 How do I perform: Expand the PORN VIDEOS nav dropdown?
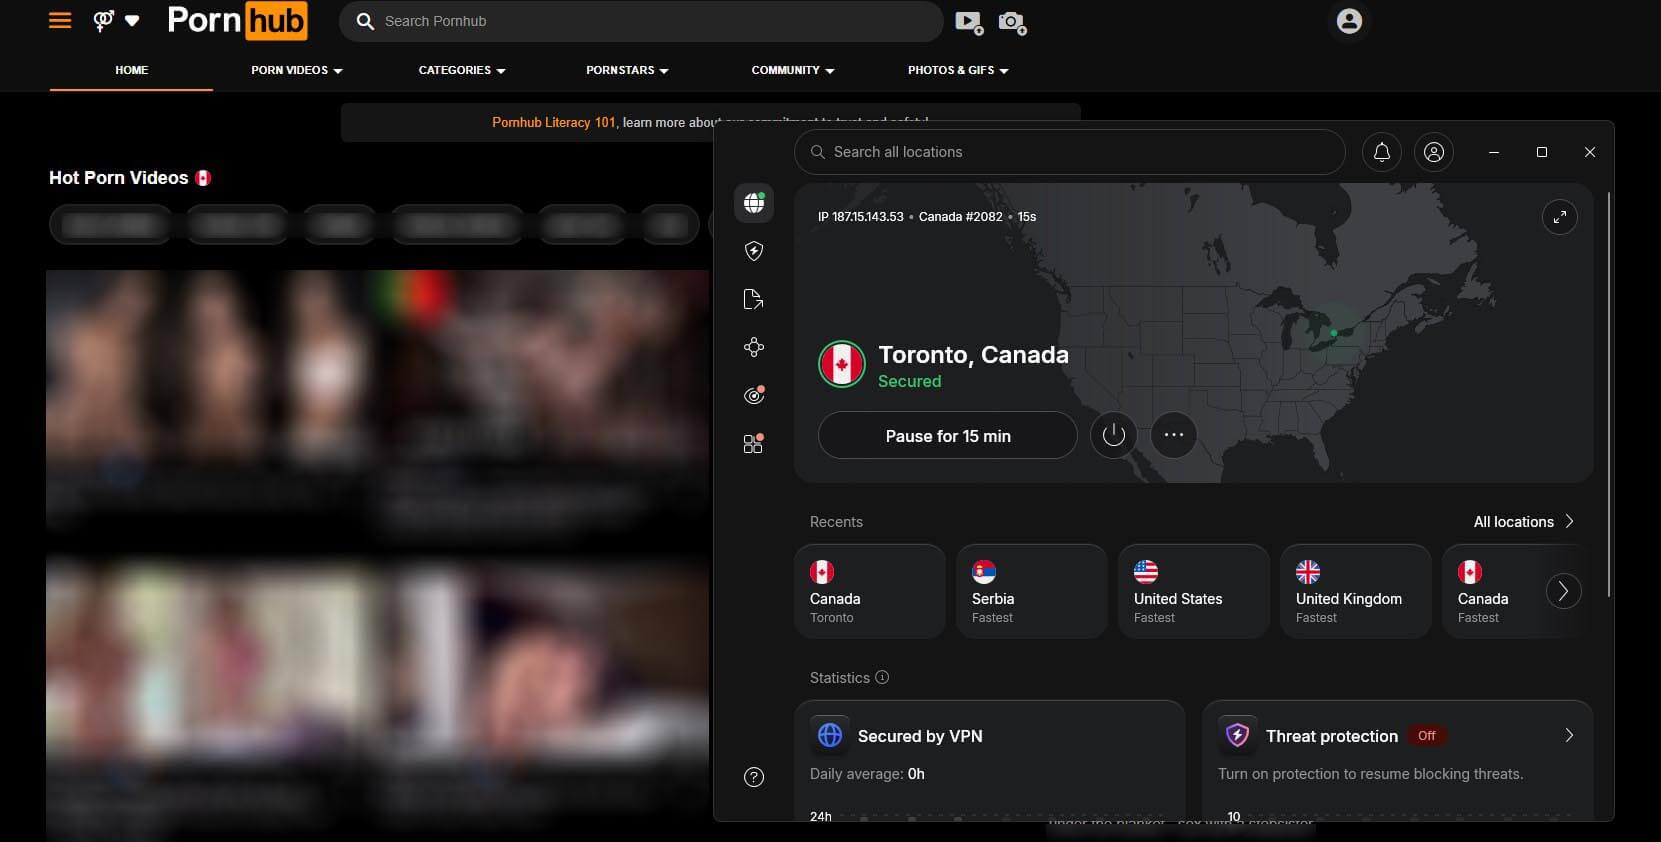tap(297, 70)
